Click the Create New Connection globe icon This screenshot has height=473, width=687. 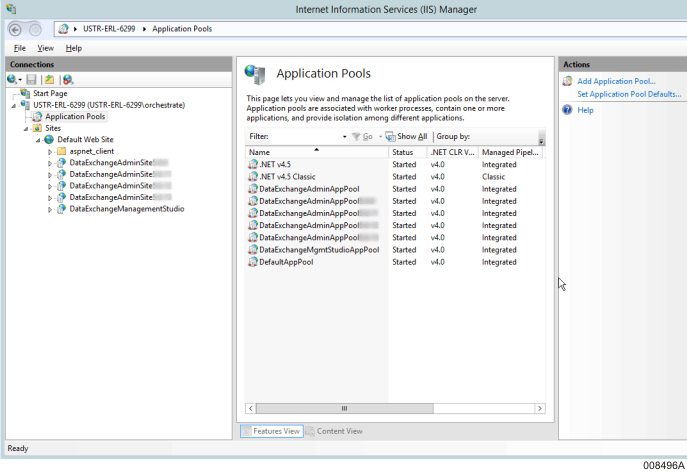pos(12,79)
